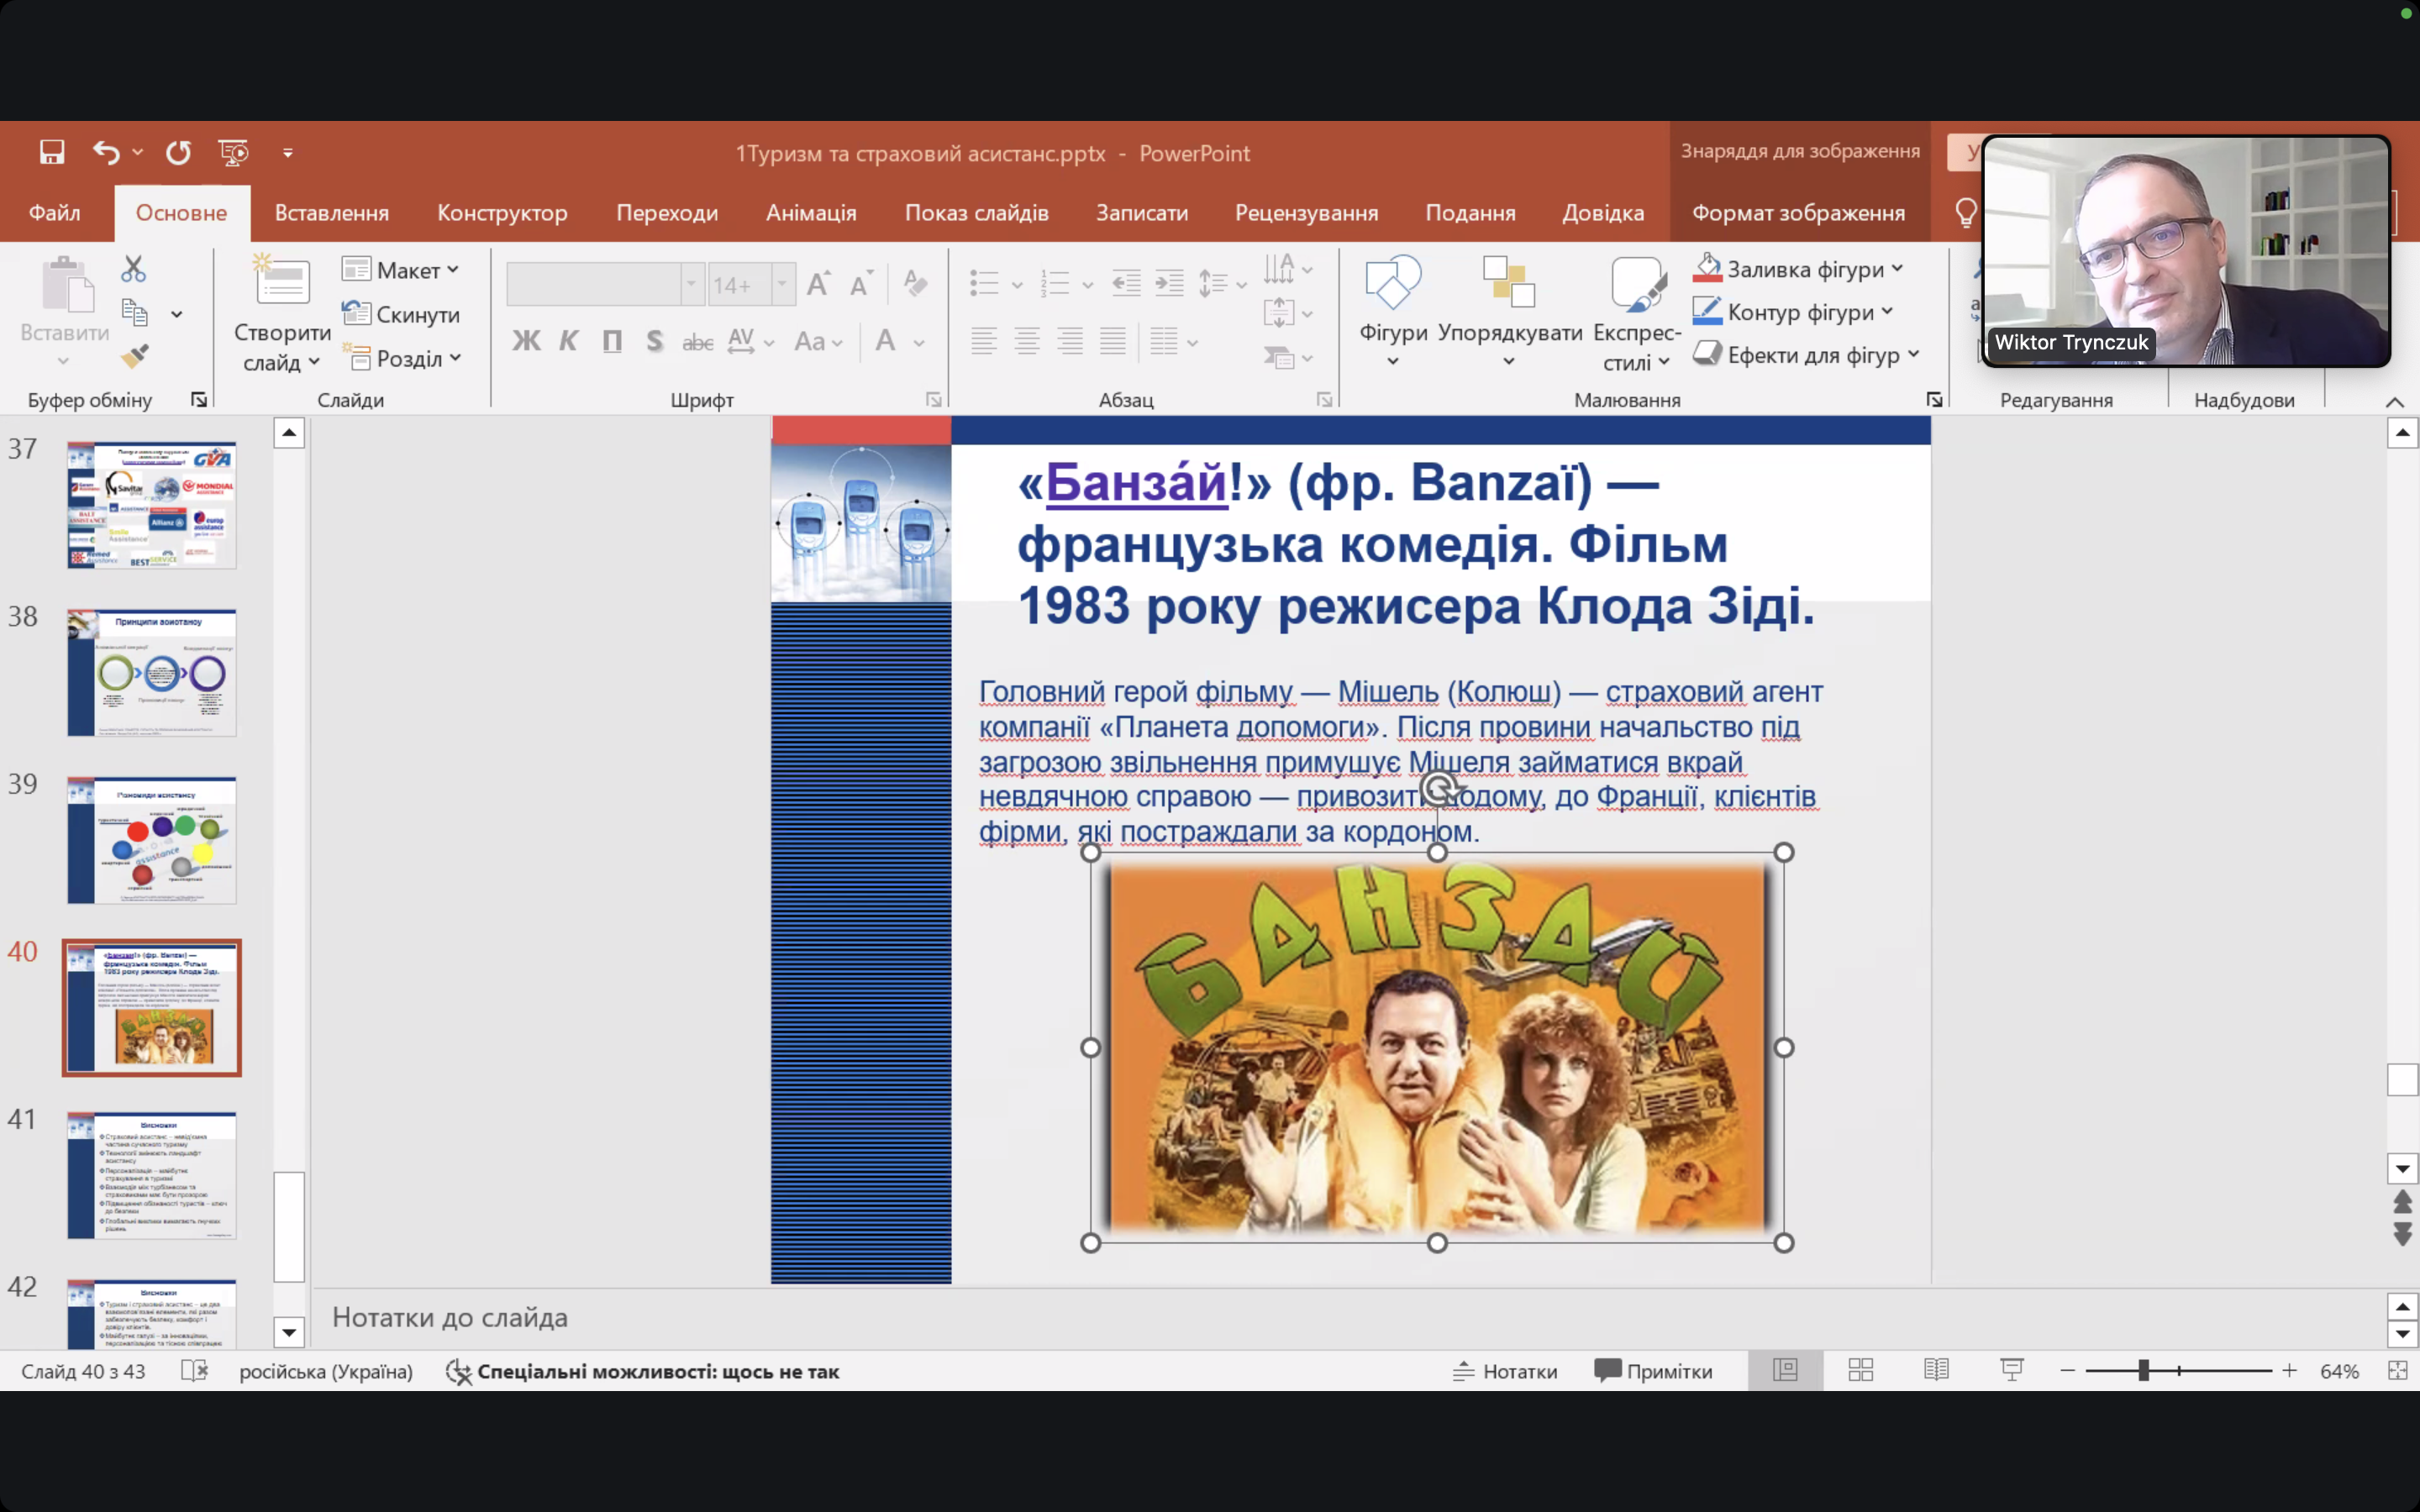Click the Cut scissors icon
The image size is (2420, 1512).
133,269
